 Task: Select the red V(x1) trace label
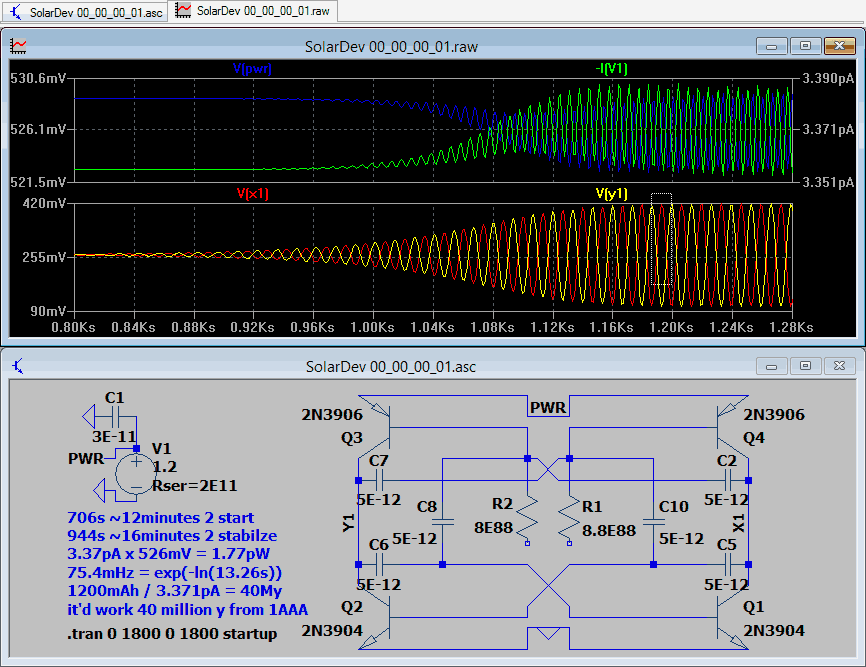click(x=253, y=195)
